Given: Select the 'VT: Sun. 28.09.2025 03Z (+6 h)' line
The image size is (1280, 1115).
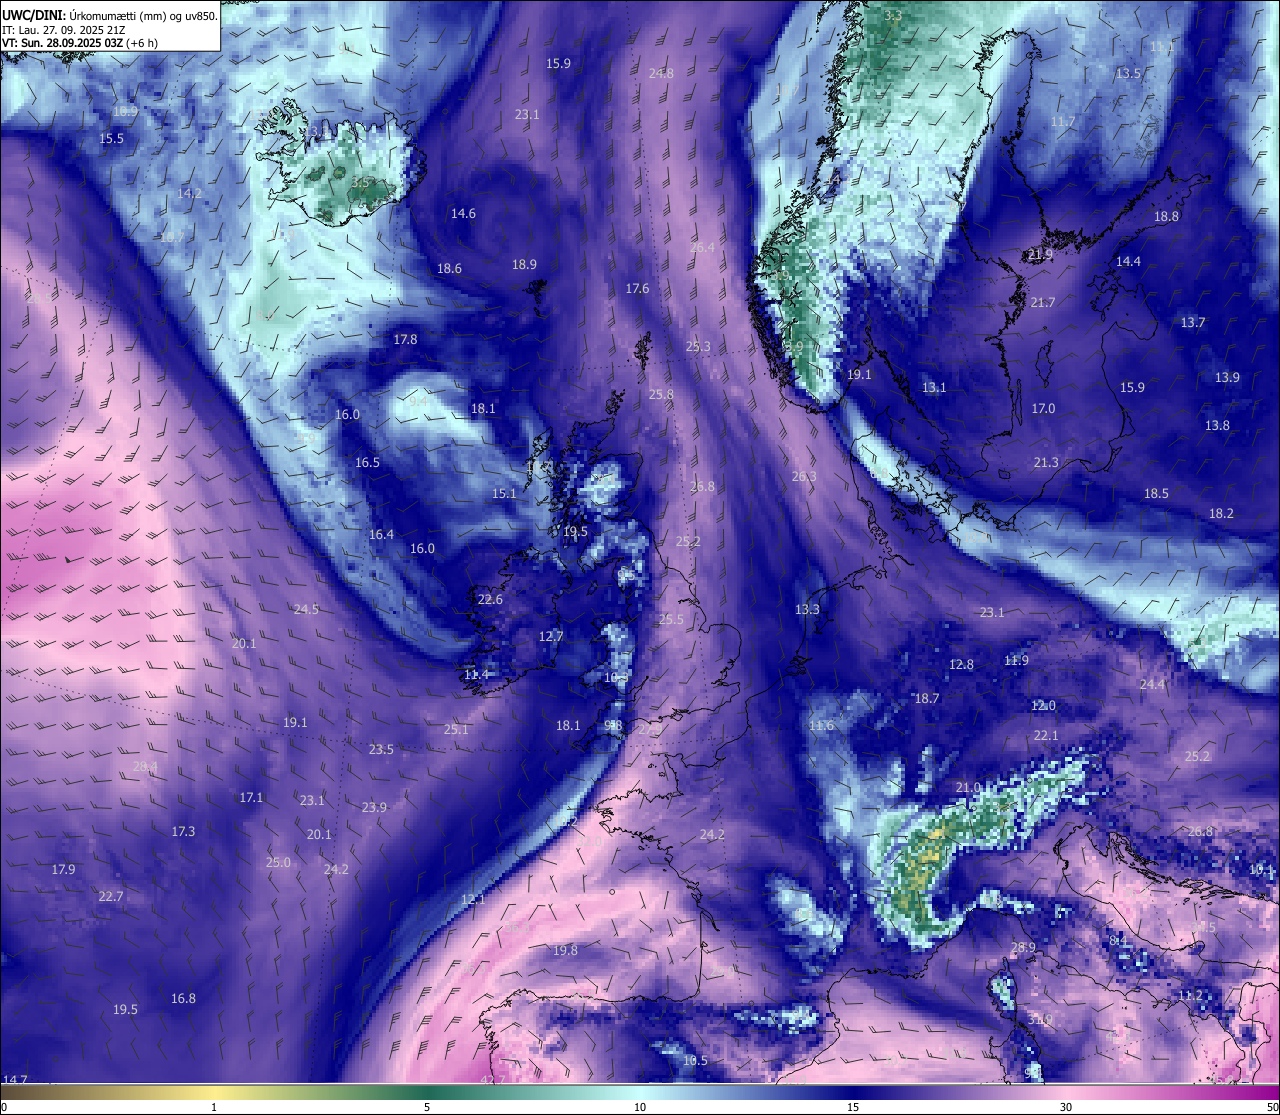Looking at the screenshot, I should [79, 43].
